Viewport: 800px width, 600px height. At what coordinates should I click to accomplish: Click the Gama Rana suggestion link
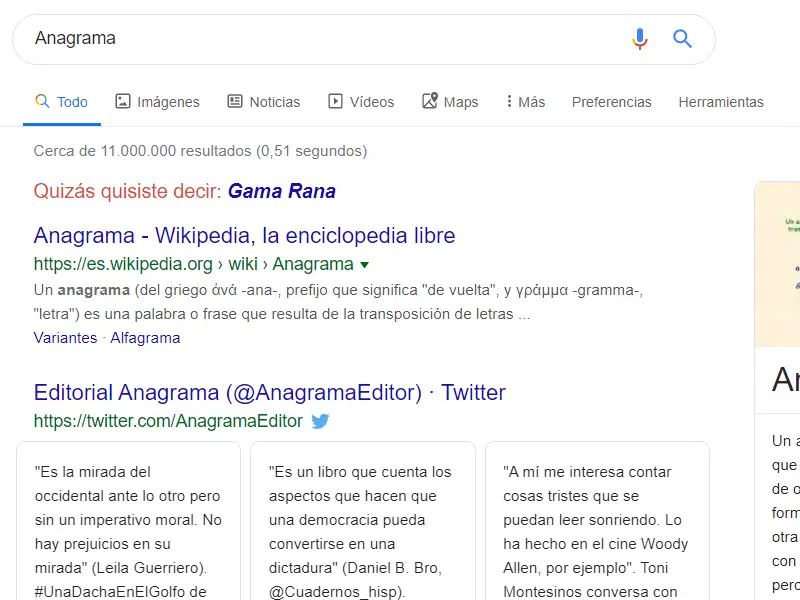coord(282,191)
